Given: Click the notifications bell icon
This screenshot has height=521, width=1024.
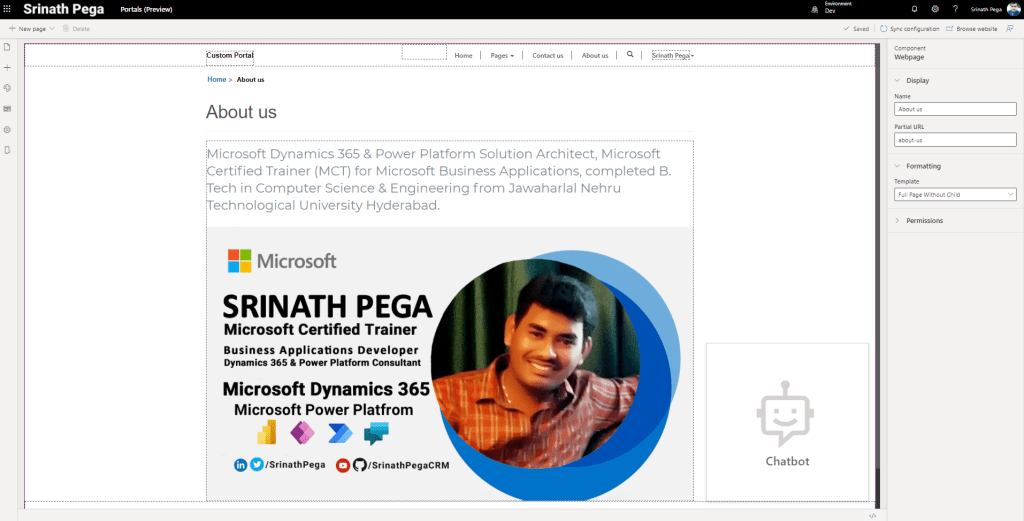Looking at the screenshot, I should (x=914, y=9).
